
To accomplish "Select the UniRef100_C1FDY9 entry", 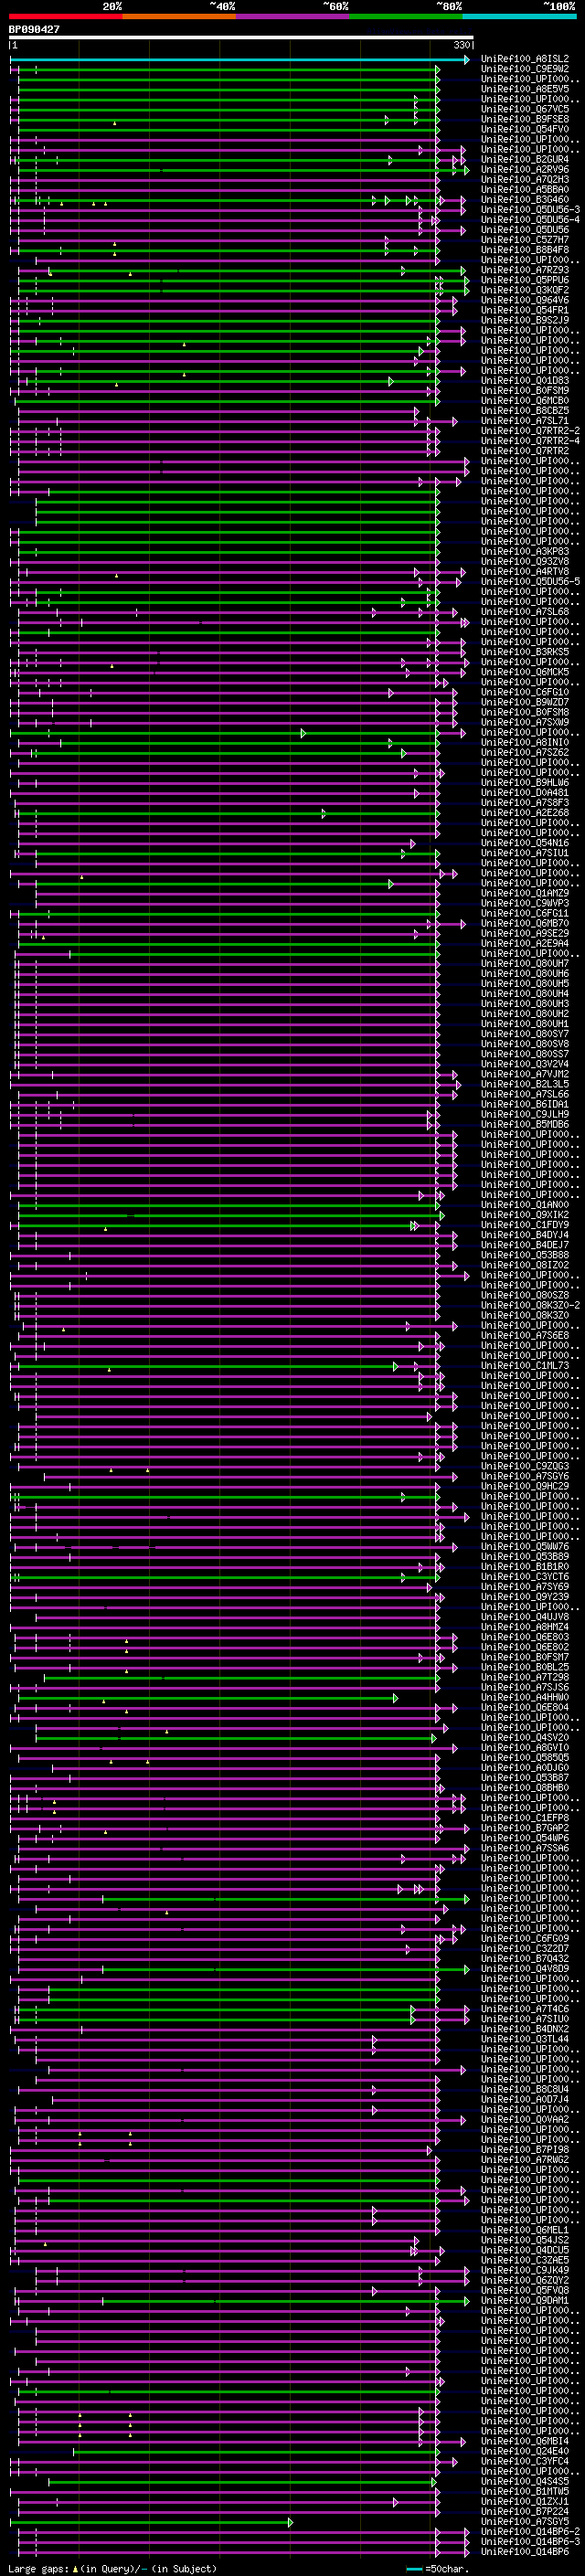I will pyautogui.click(x=525, y=1225).
